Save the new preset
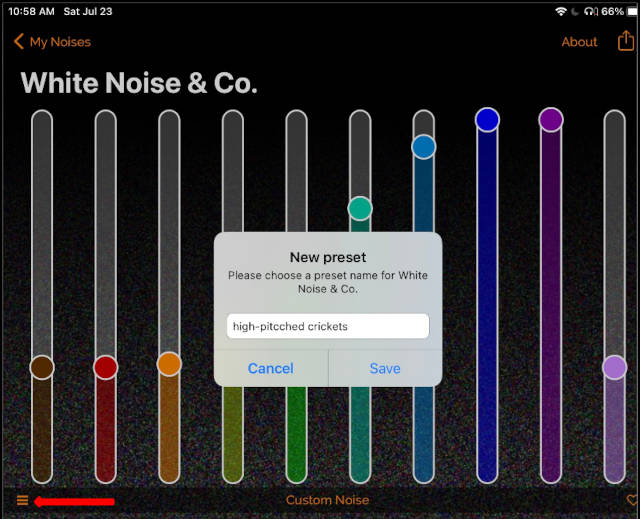The width and height of the screenshot is (640, 519). 385,368
